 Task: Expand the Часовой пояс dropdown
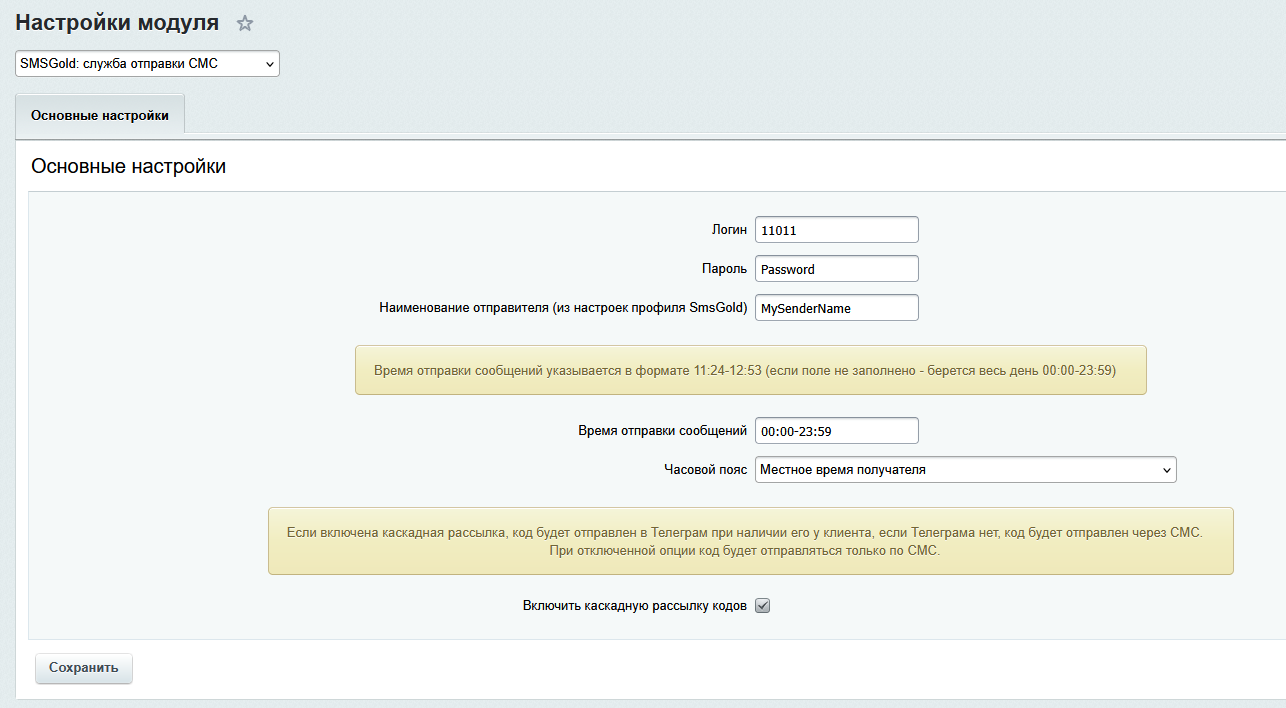point(965,469)
